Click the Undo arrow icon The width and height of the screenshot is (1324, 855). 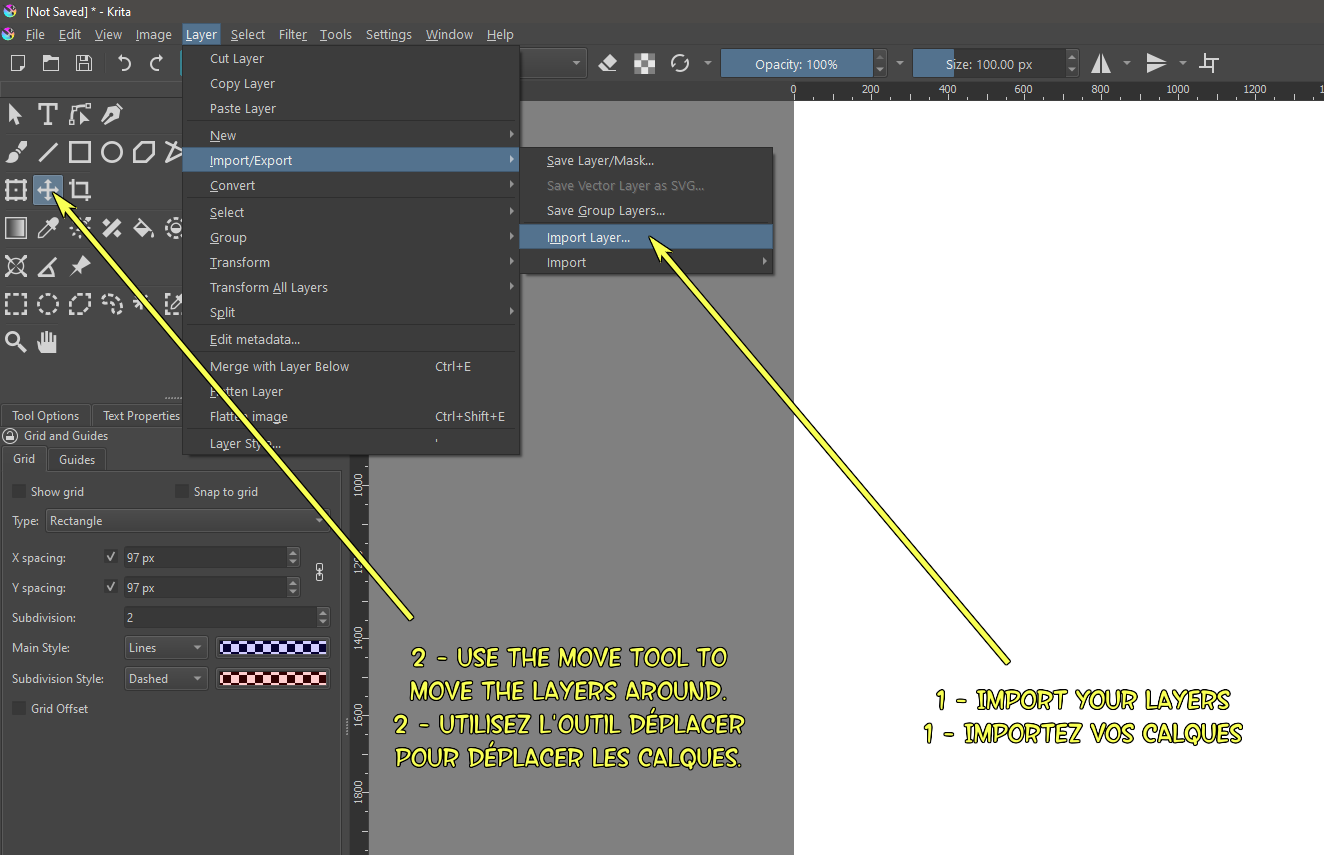click(x=124, y=64)
